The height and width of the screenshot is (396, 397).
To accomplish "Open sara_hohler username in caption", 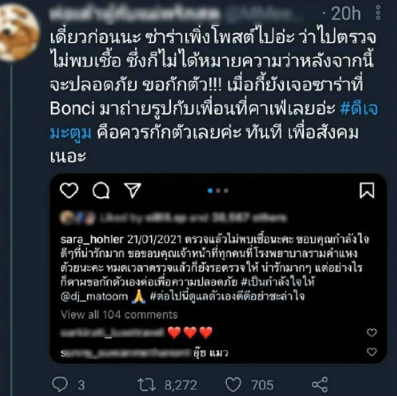I will (92, 239).
